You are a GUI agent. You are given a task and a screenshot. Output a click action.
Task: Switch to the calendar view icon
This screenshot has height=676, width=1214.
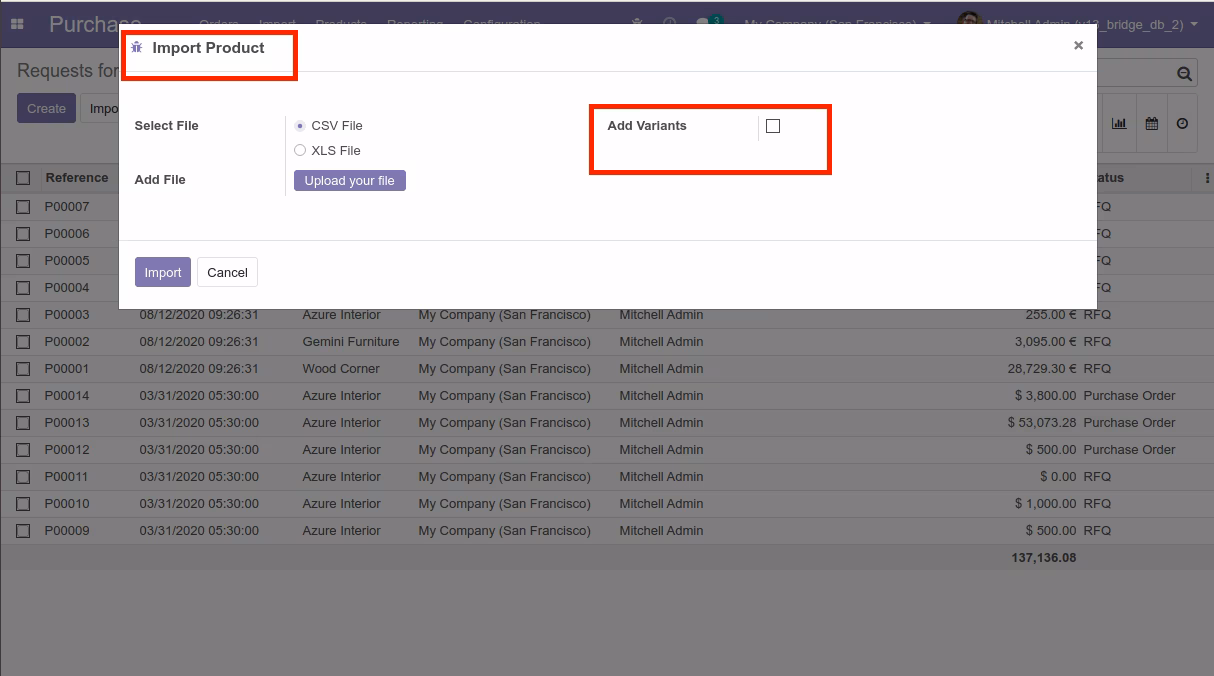(x=1152, y=123)
